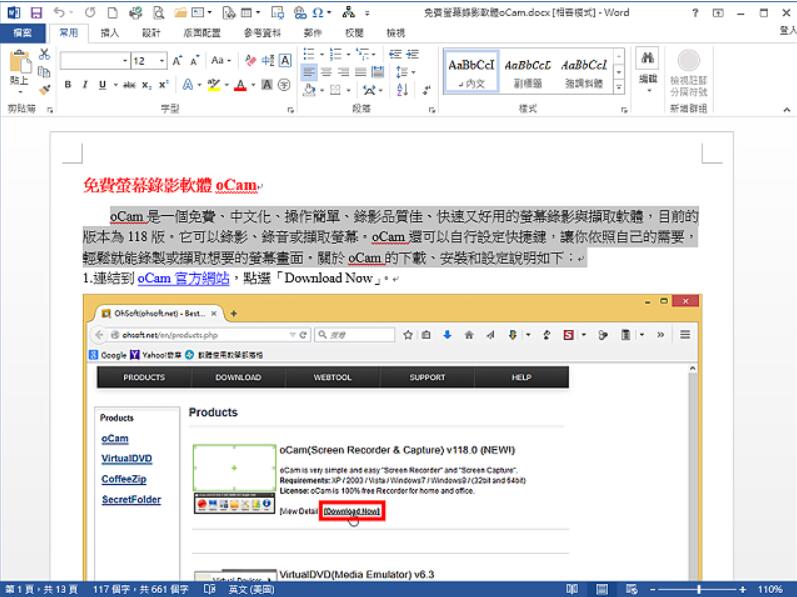Open the paste options dropdown arrow
The image size is (797, 597).
[20, 92]
